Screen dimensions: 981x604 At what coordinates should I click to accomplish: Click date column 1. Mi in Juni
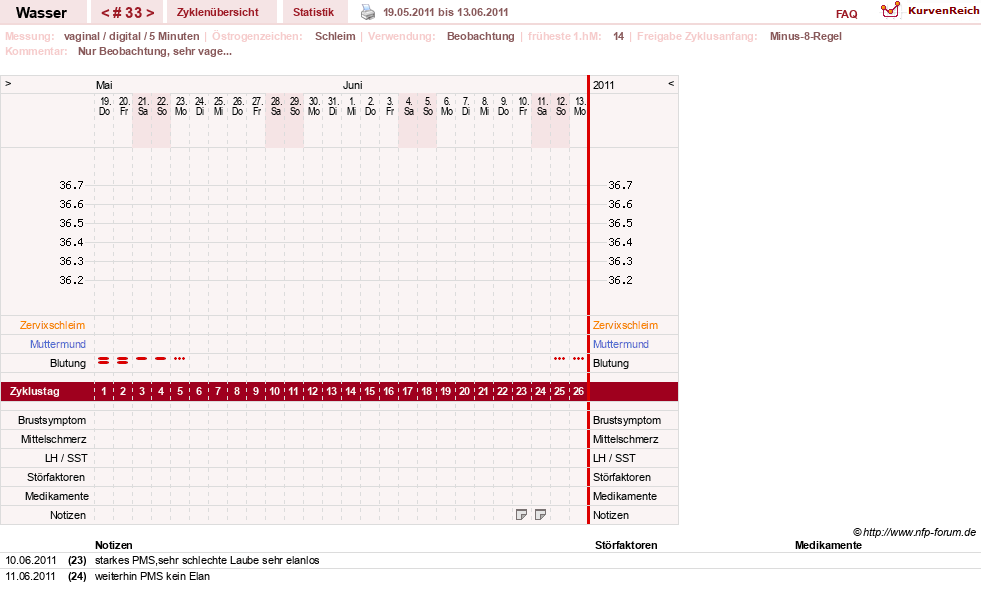[352, 106]
